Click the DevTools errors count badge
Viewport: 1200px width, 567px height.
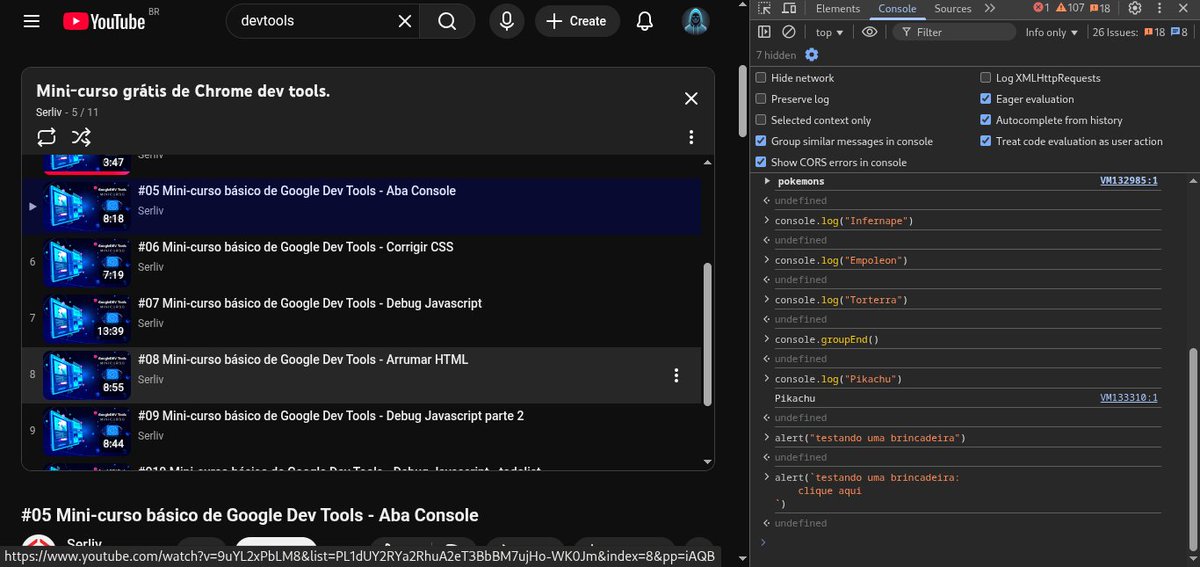click(1041, 8)
